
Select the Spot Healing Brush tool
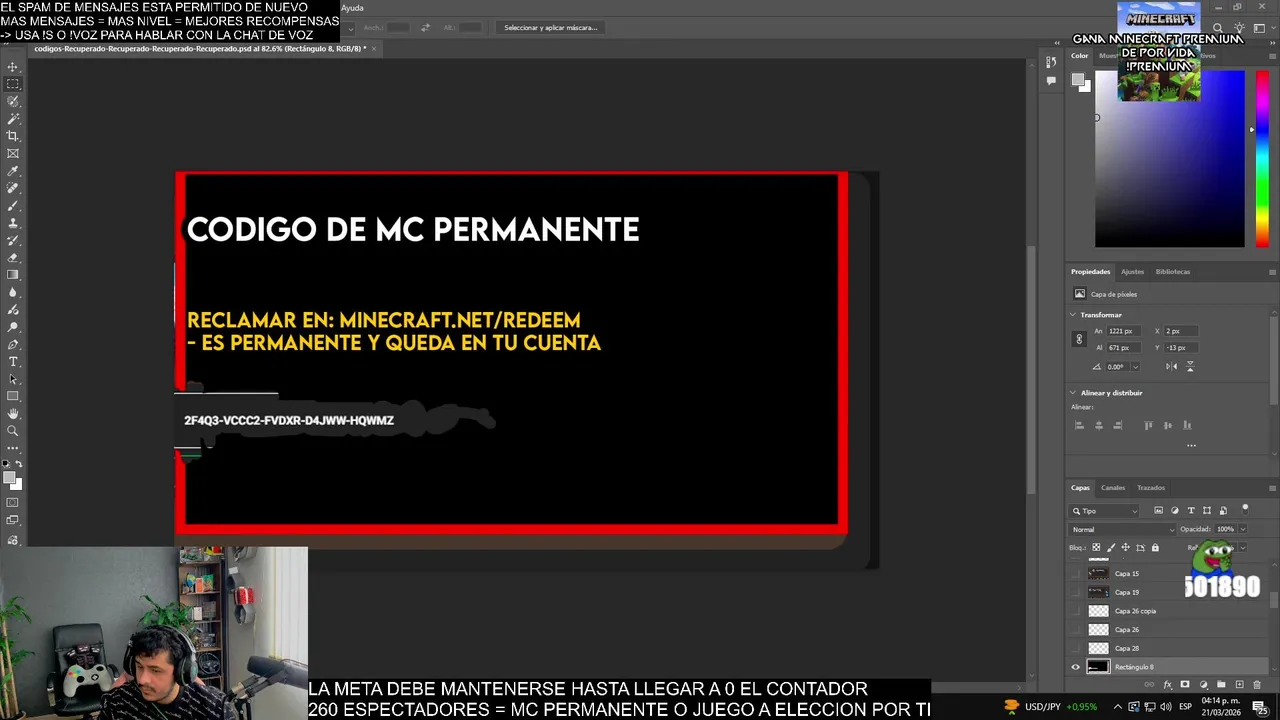coord(13,188)
